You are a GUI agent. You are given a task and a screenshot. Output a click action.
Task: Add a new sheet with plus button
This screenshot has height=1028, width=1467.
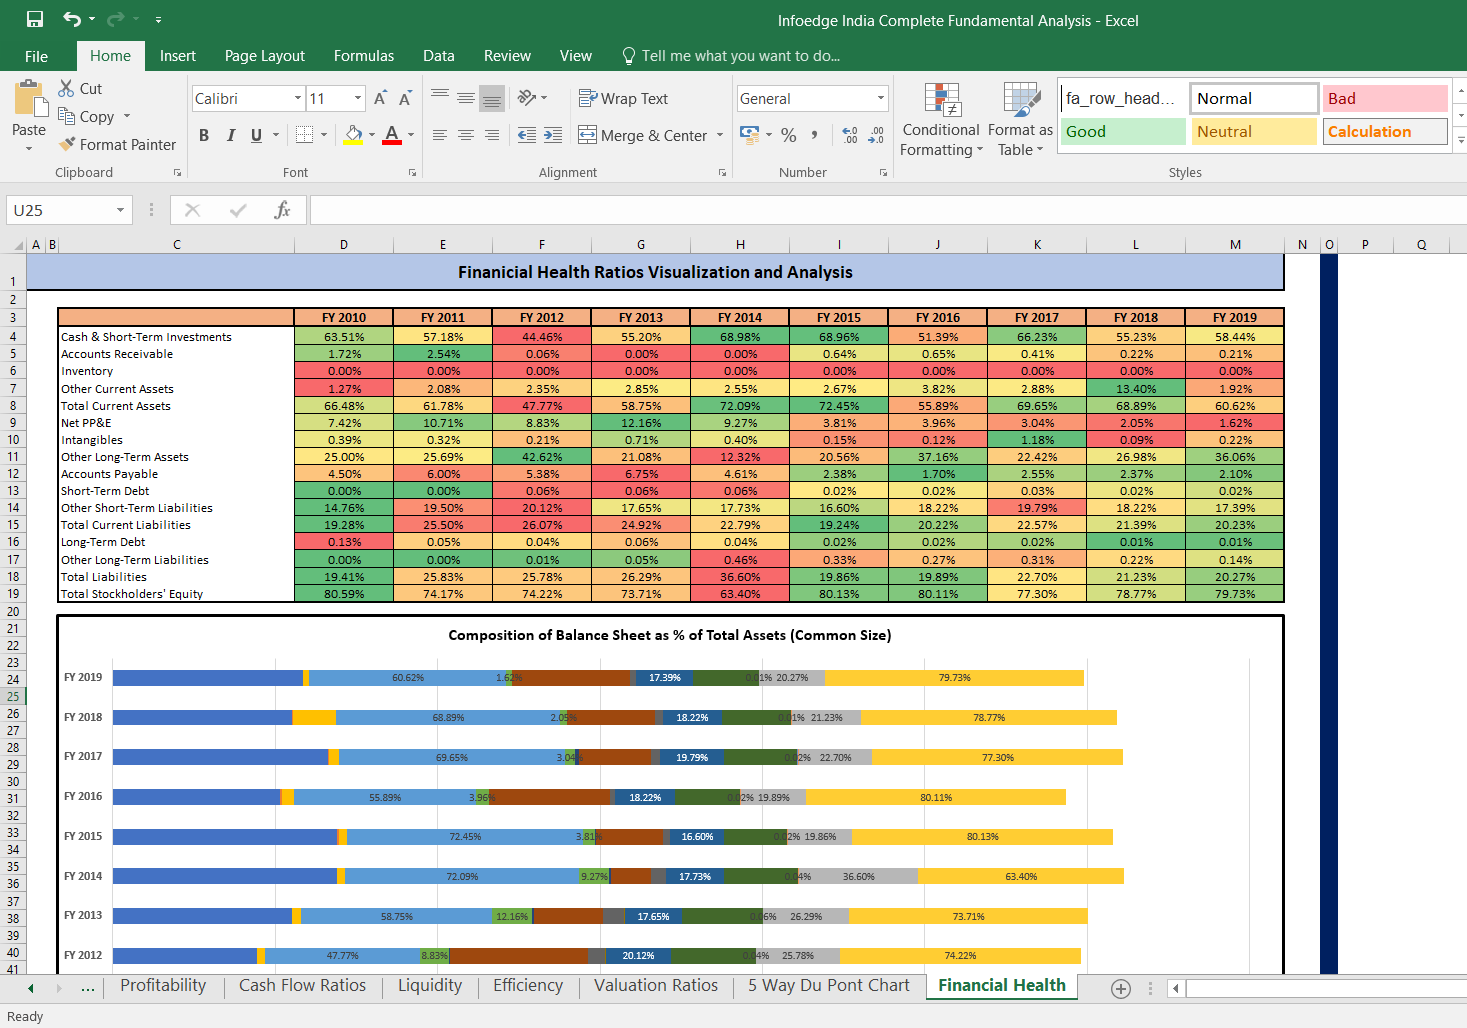click(1121, 988)
